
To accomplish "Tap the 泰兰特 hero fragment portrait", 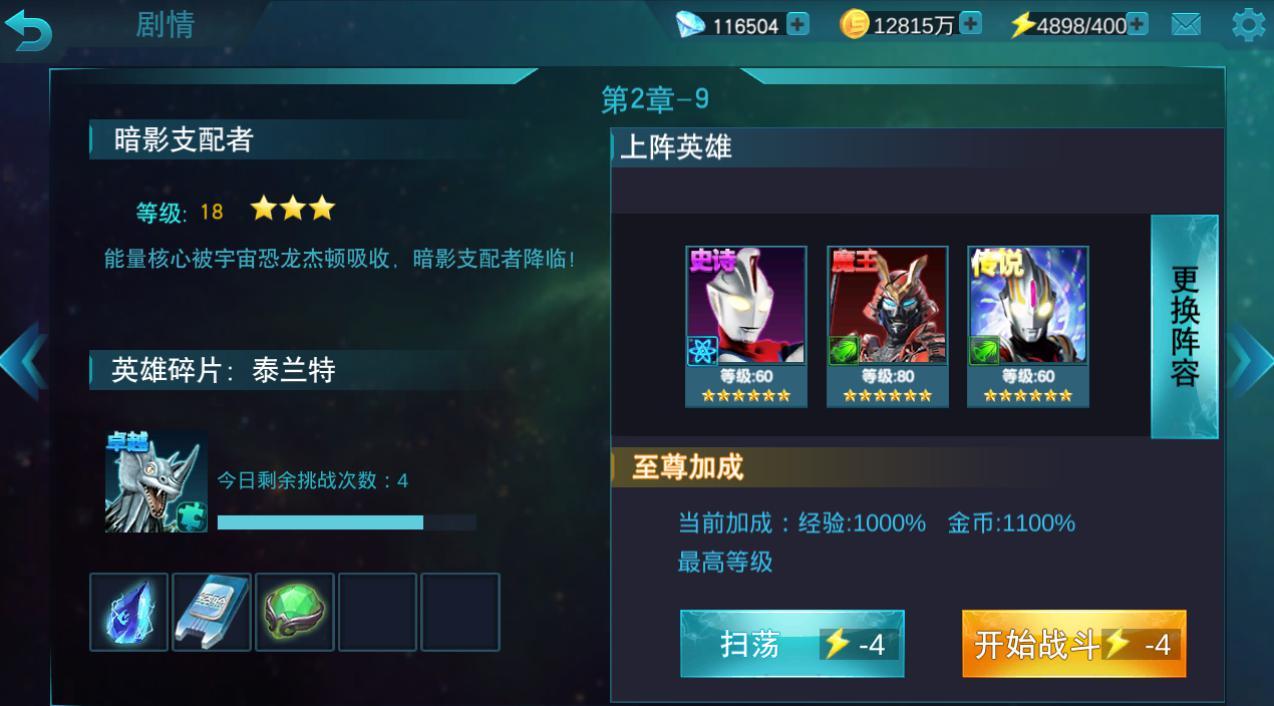I will point(156,482).
